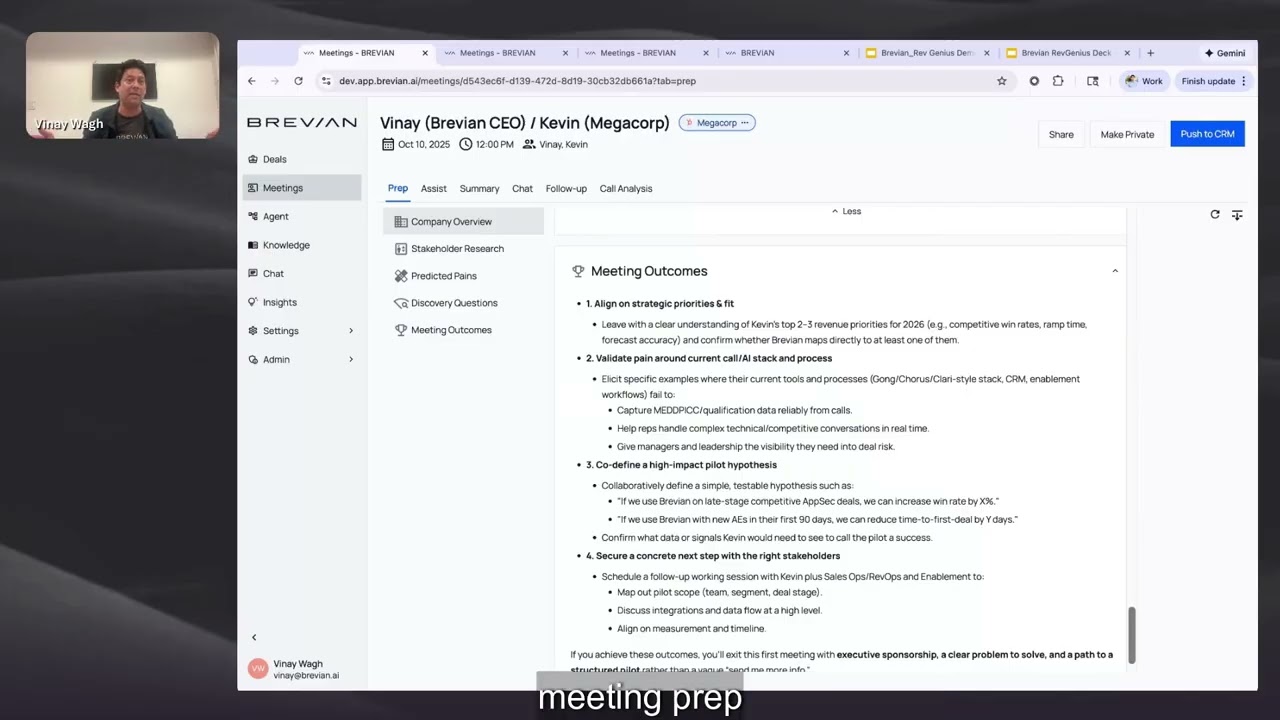Screen dimensions: 1280x720
Task: Click the collapse-all sections icon
Action: [1237, 214]
